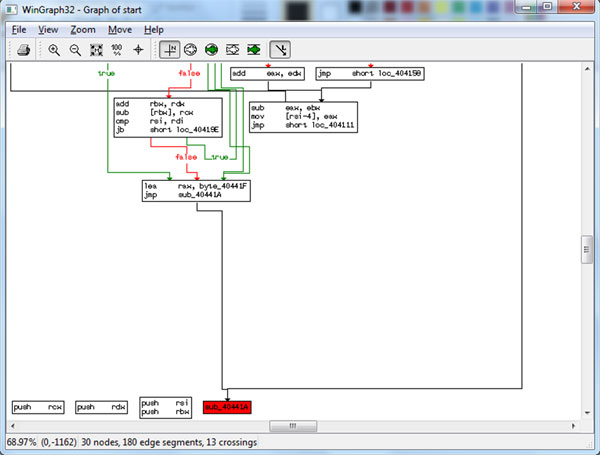Viewport: 600px width, 455px height.
Task: Click the (0,-1162) coordinates in status bar
Action: pos(59,442)
